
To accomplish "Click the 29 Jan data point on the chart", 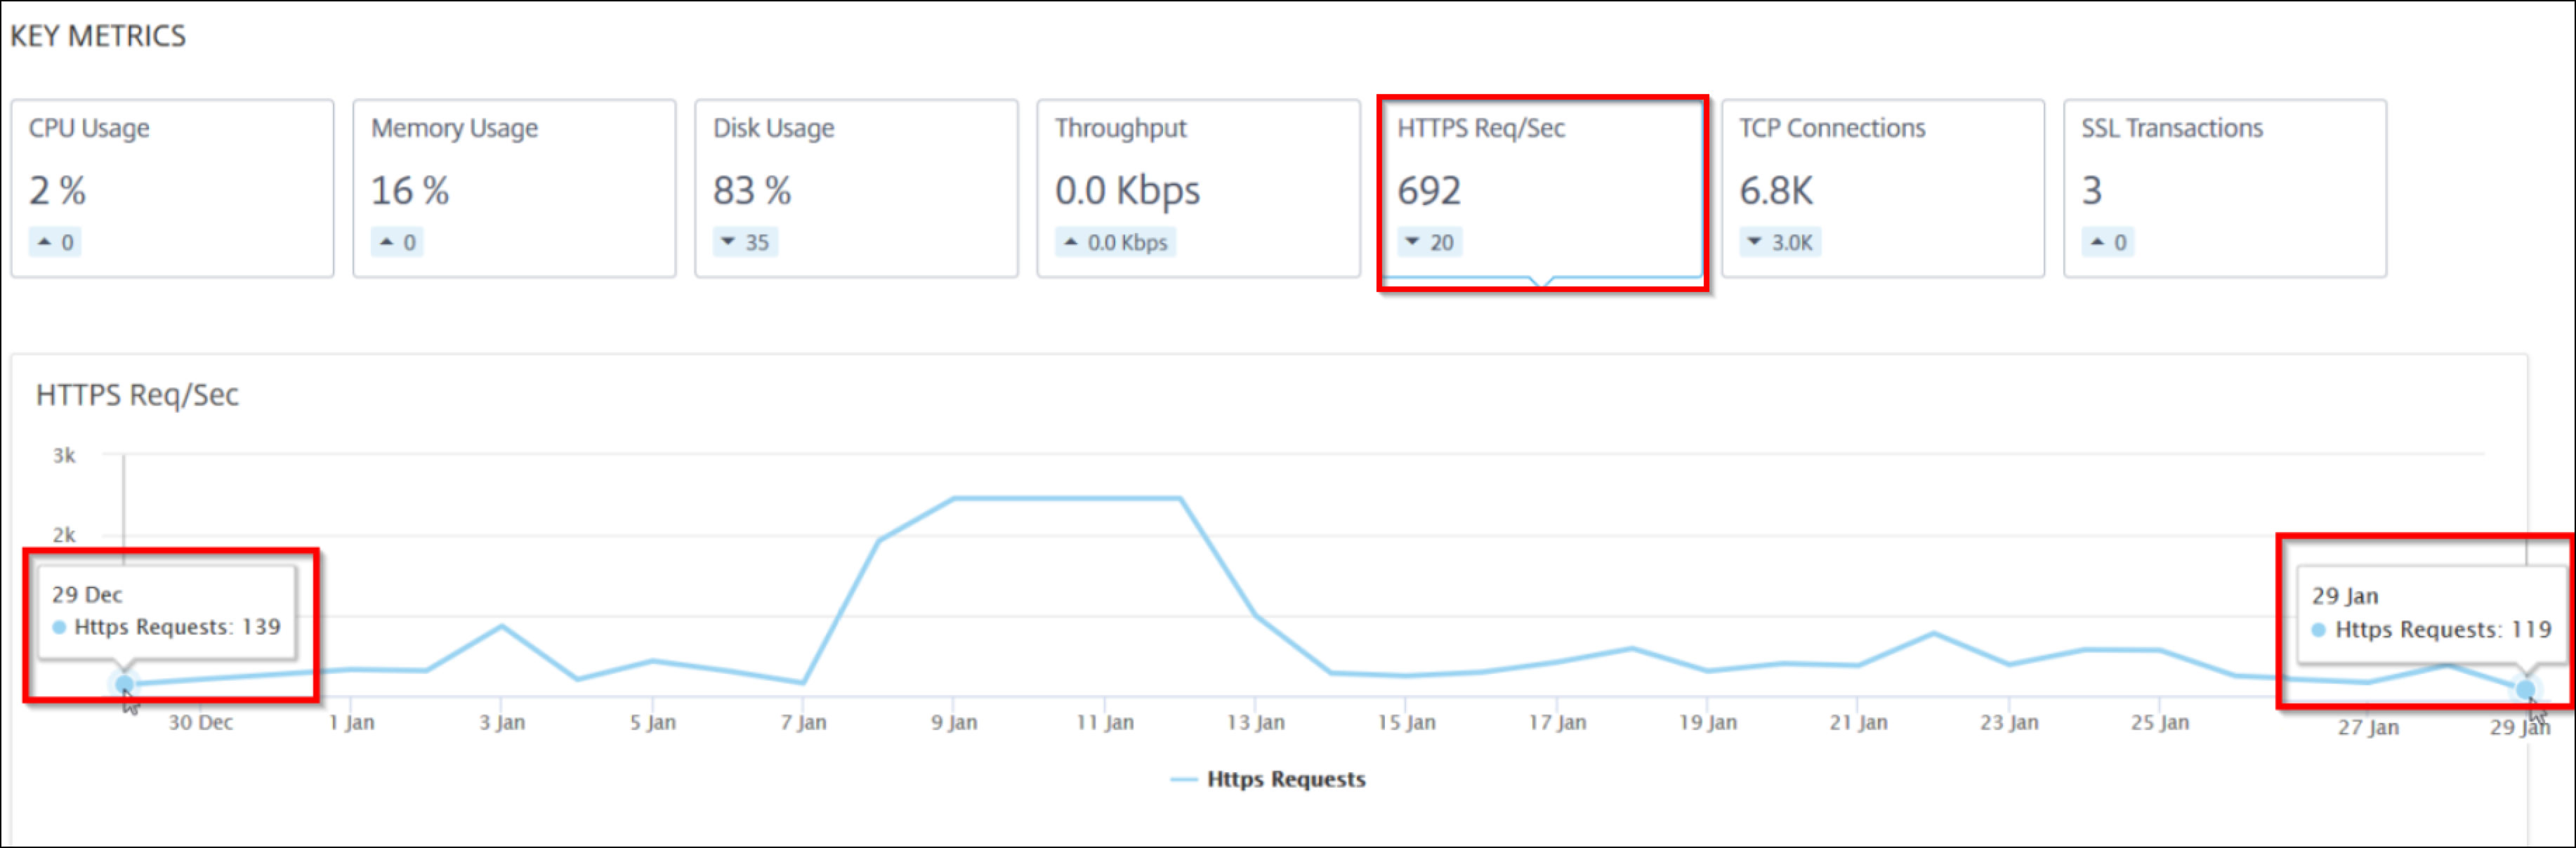I will pyautogui.click(x=2525, y=689).
